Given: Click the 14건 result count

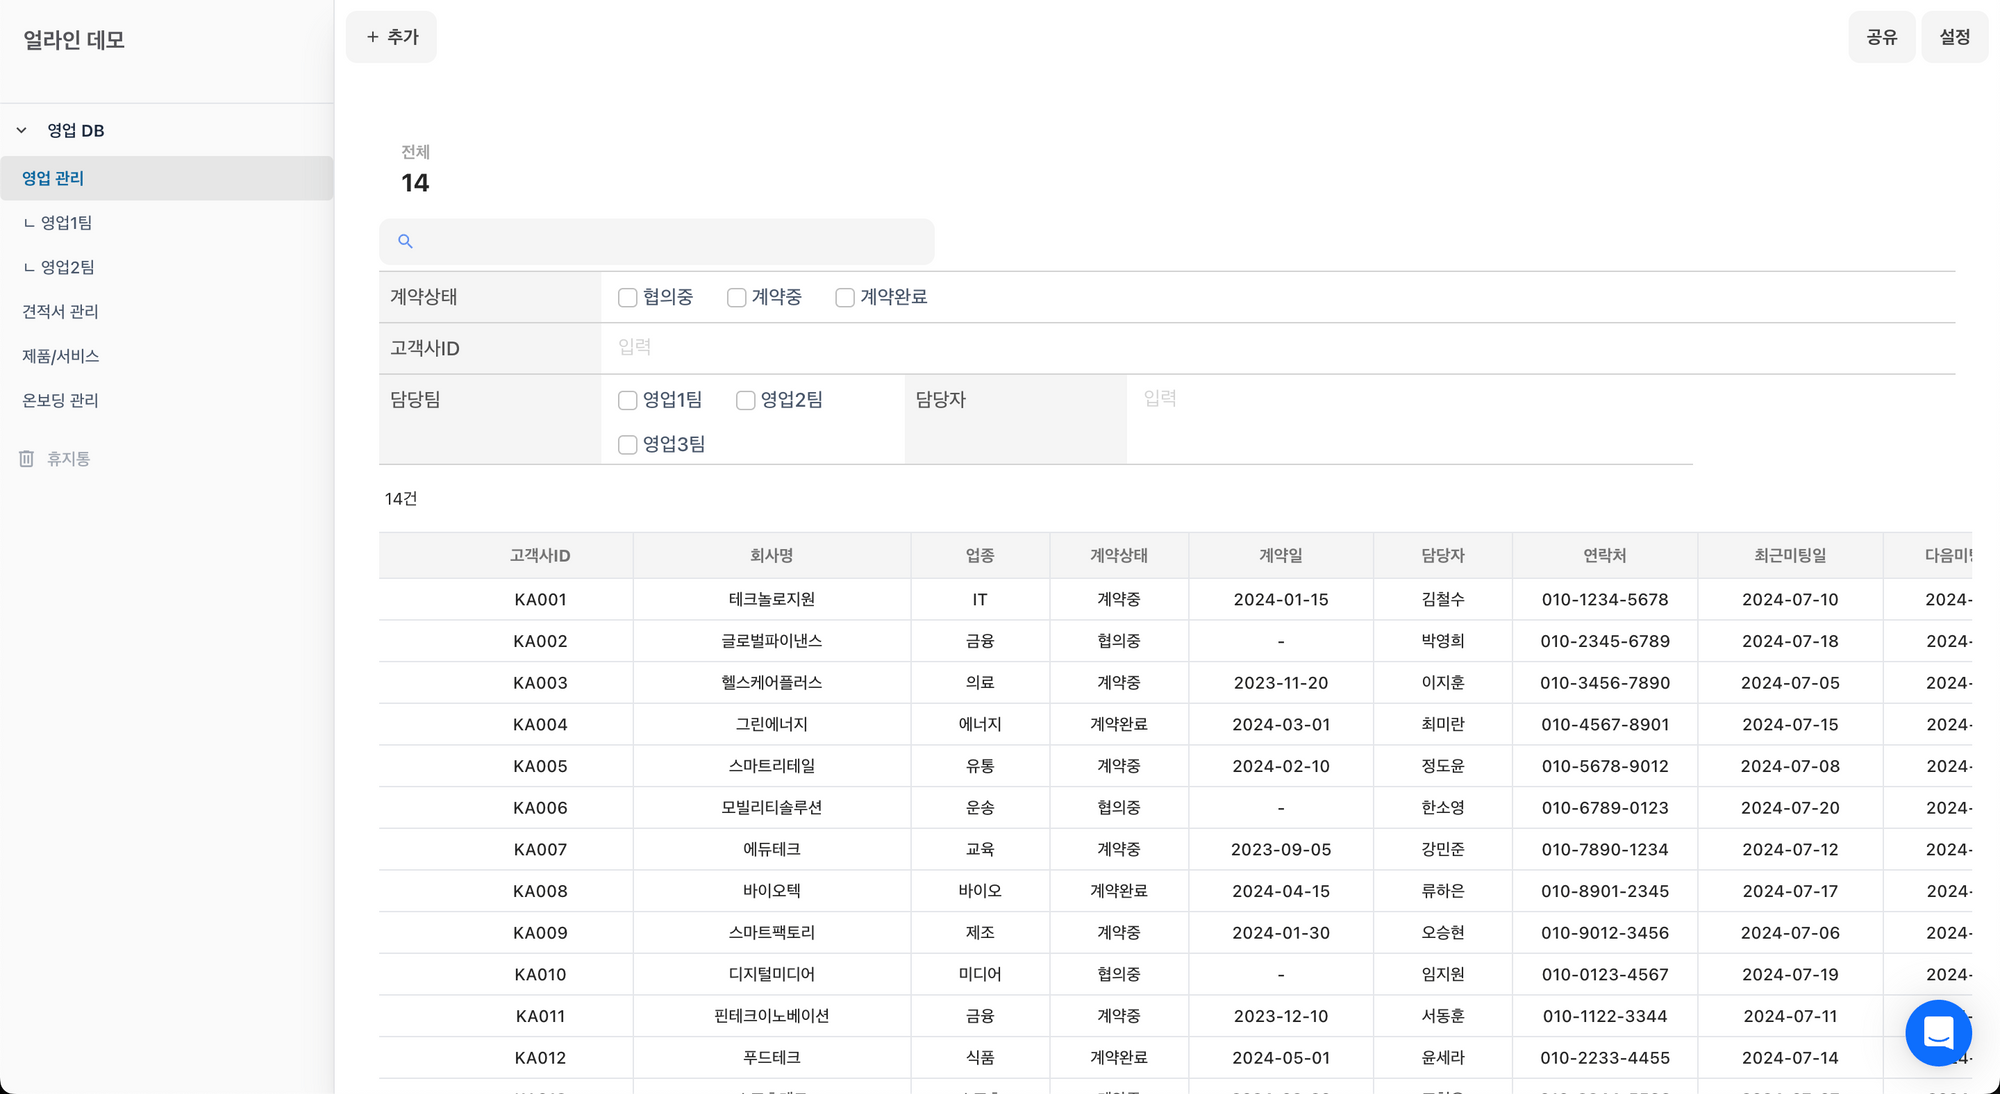Looking at the screenshot, I should tap(401, 499).
